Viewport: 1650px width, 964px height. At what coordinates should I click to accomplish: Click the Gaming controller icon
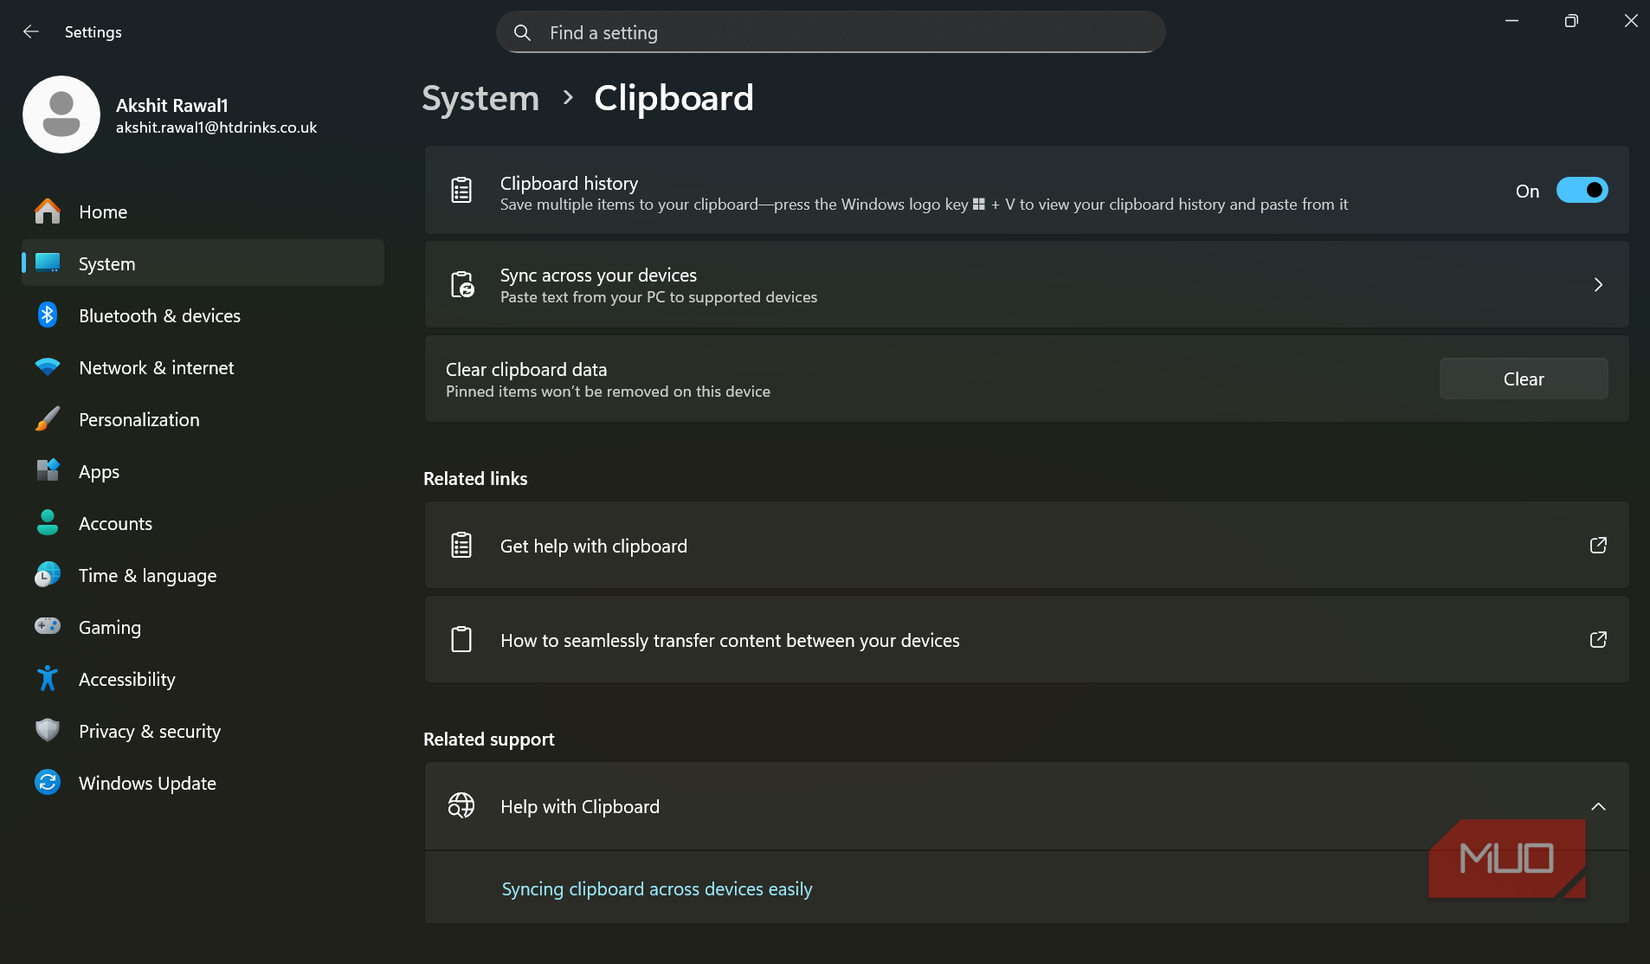(x=47, y=627)
